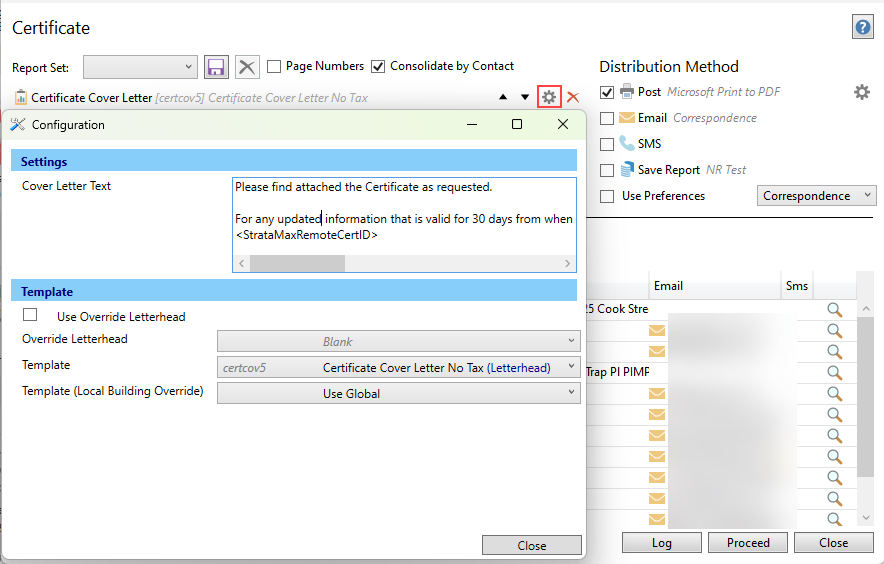884x564 pixels.
Task: Maximize the Configuration window
Action: click(x=516, y=124)
